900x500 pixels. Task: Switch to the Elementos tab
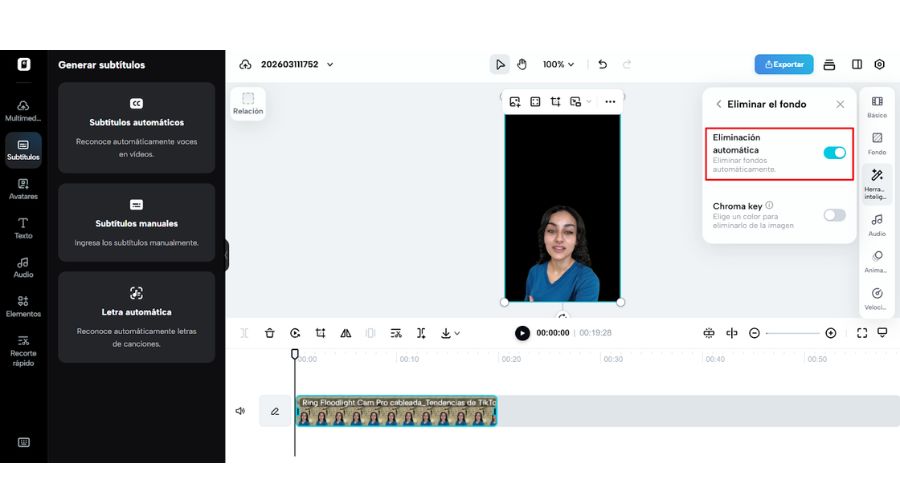tap(23, 306)
